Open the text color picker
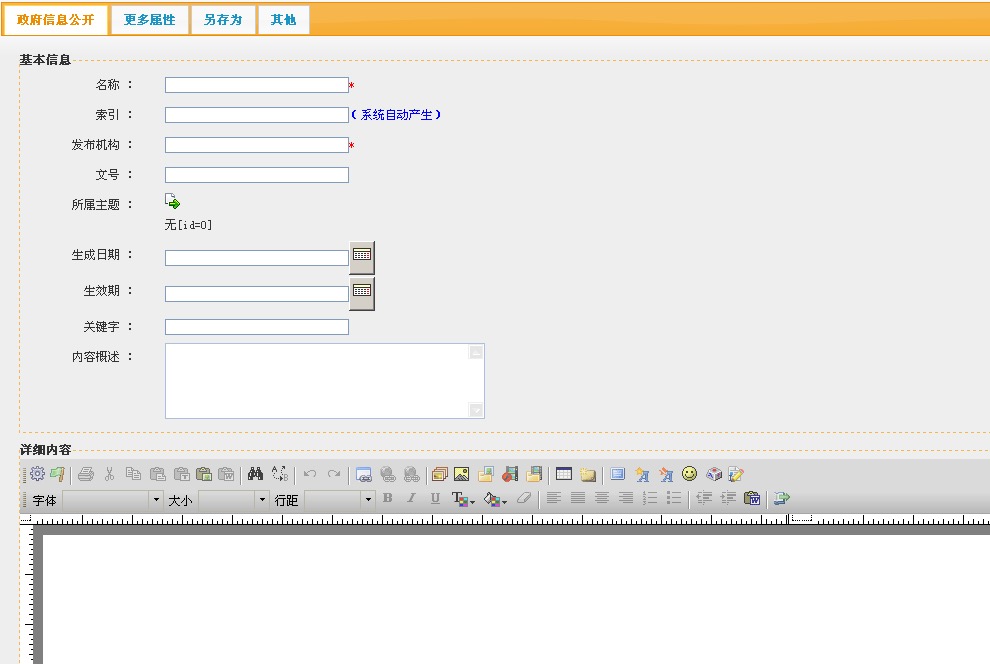Image resolution: width=990 pixels, height=664 pixels. [x=463, y=499]
